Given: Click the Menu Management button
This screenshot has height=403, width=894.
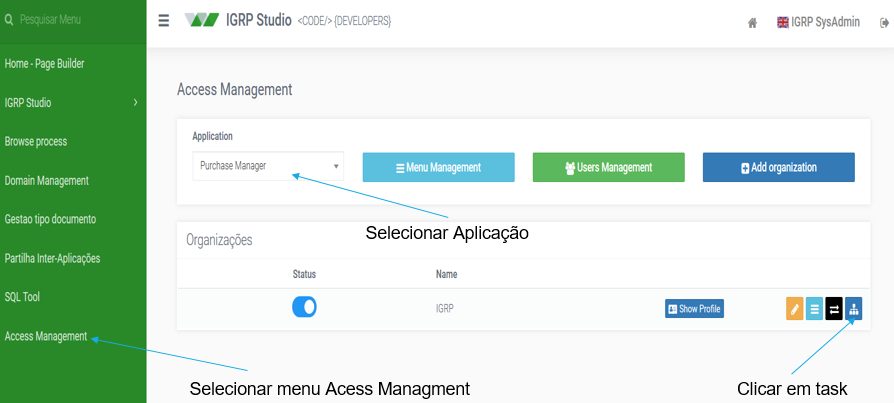Looking at the screenshot, I should (438, 167).
